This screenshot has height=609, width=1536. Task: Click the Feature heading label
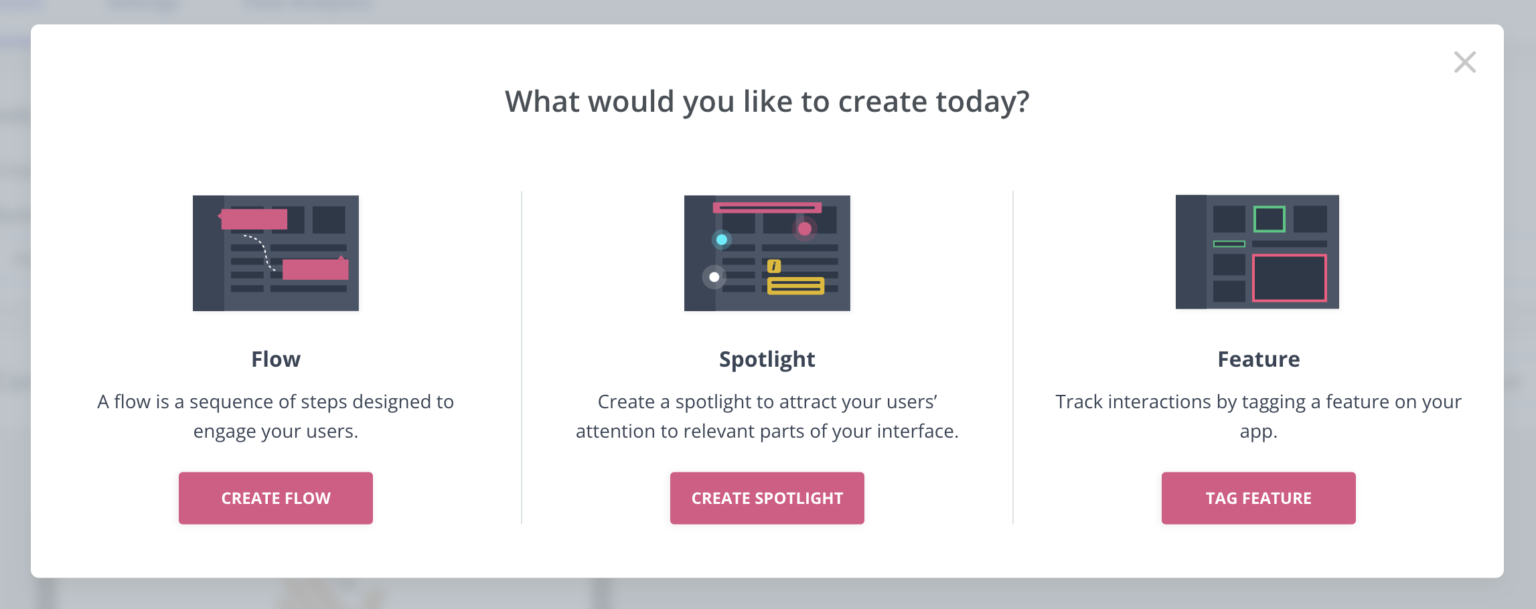[x=1258, y=358]
